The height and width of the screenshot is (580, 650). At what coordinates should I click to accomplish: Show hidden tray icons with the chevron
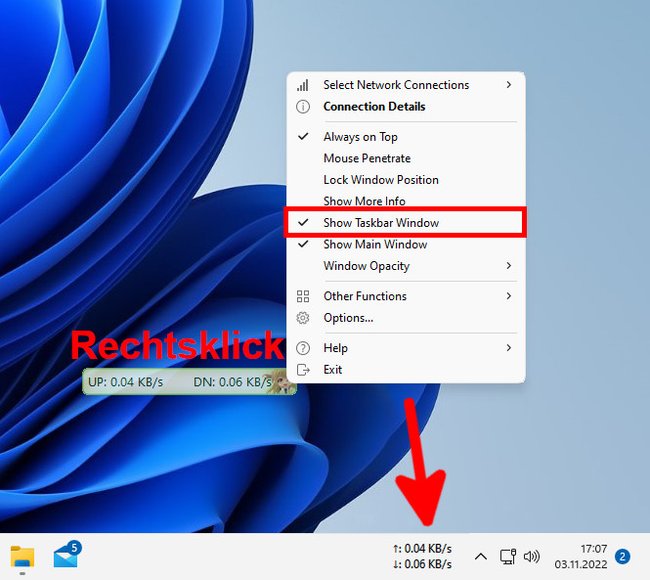[481, 556]
